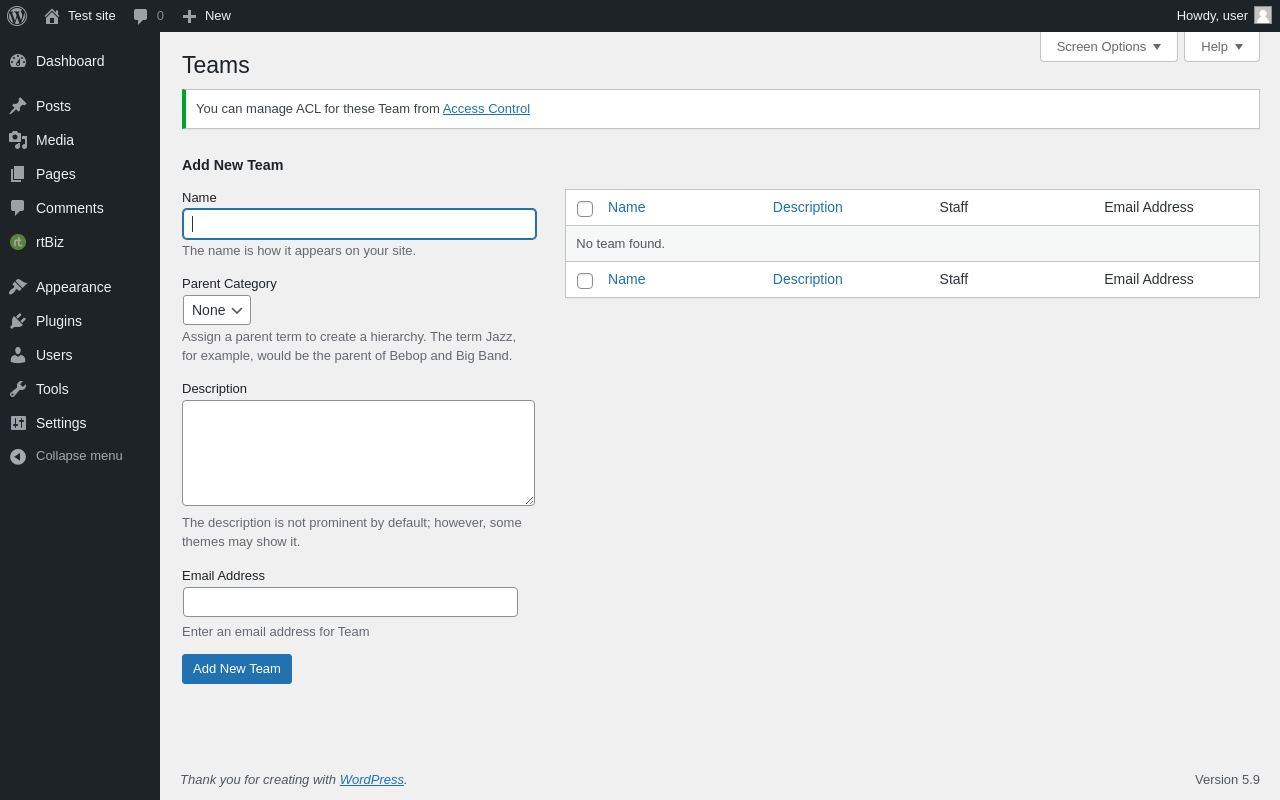Viewport: 1280px width, 800px height.
Task: Click Collapse menu text
Action: click(79, 456)
